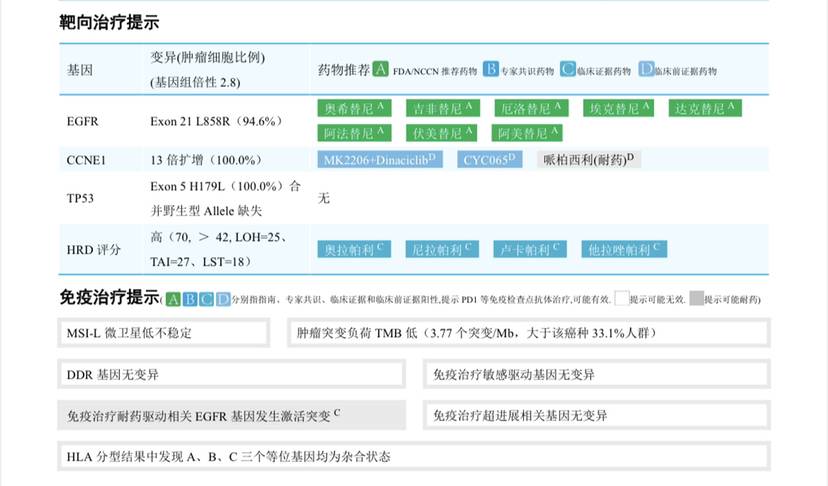Click the green A badge for FDA/NCCN drugs
828x486 pixels.
pyautogui.click(x=380, y=70)
